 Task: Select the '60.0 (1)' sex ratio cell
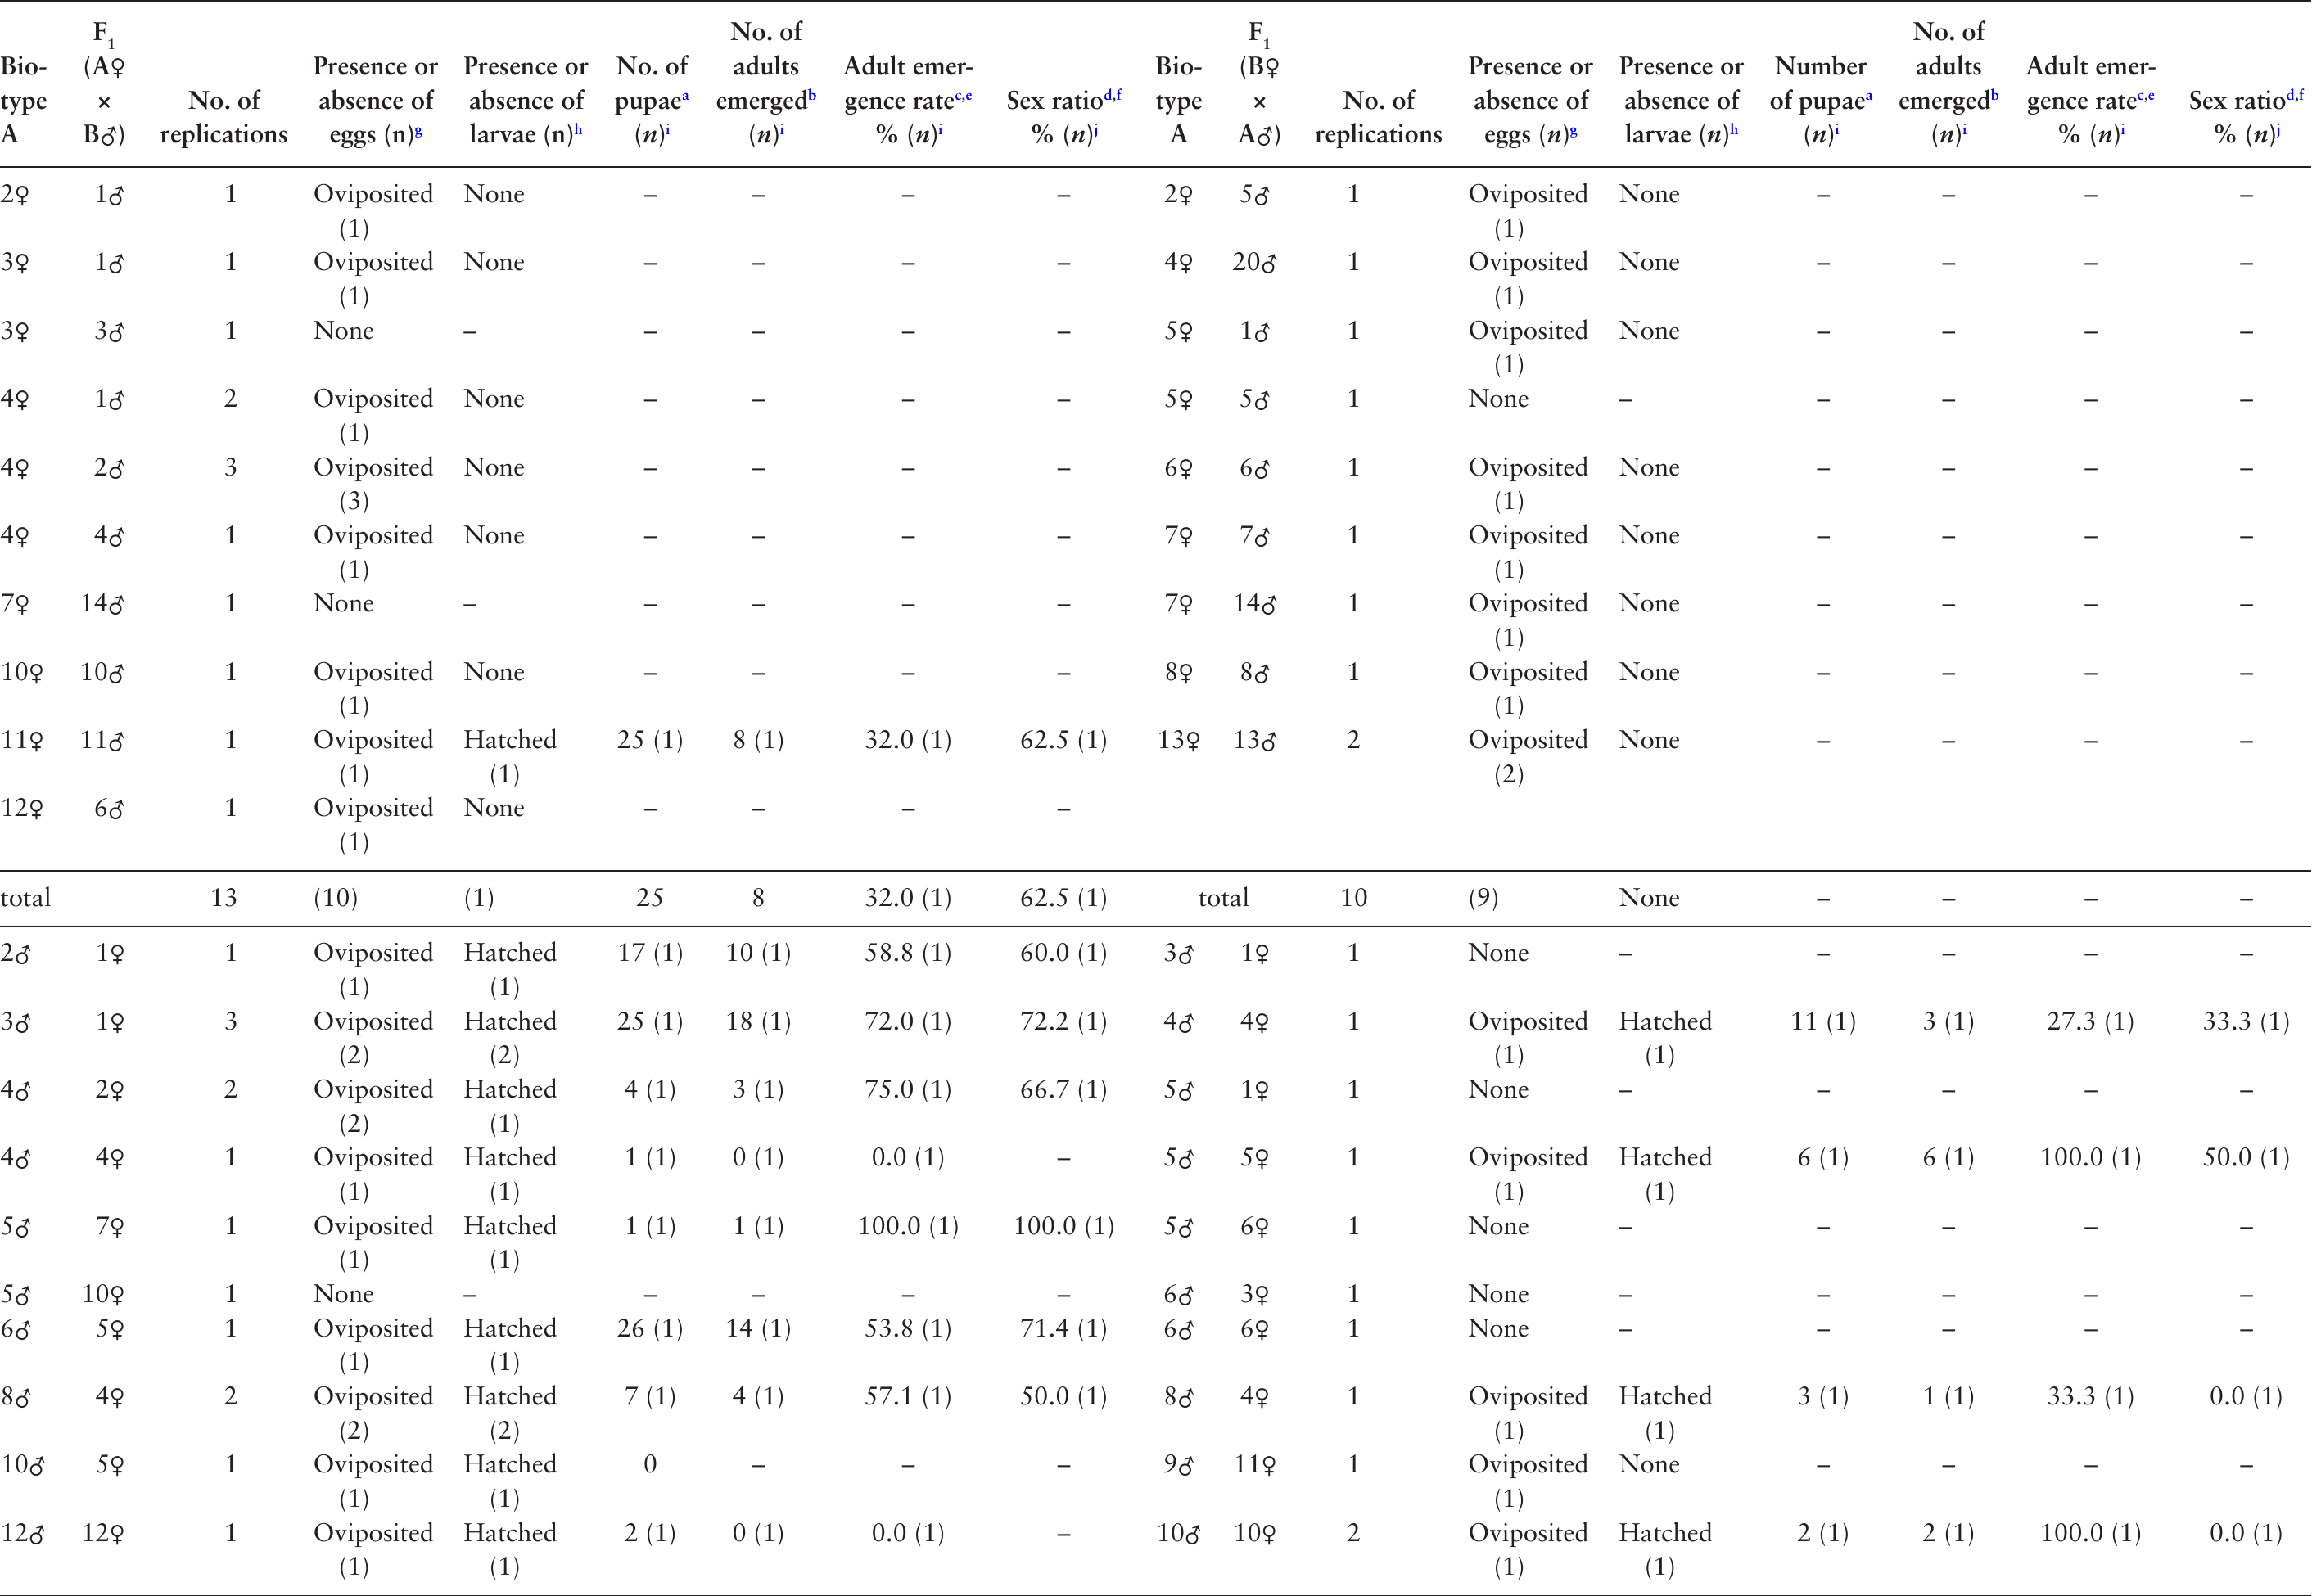click(1063, 953)
